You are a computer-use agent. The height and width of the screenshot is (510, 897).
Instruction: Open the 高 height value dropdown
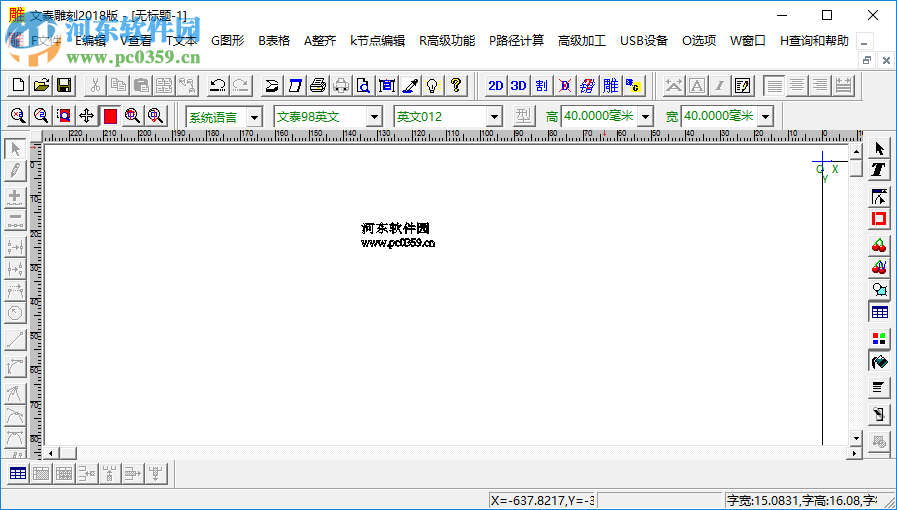point(645,117)
